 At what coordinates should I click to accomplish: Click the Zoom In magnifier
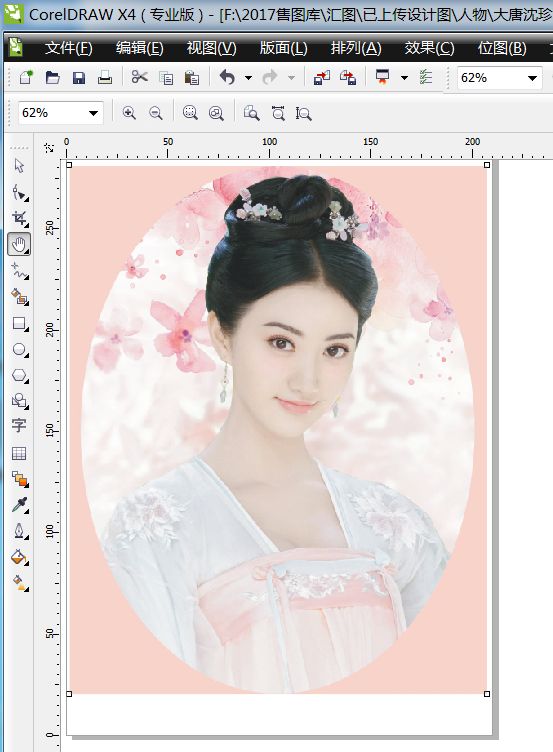(x=129, y=113)
